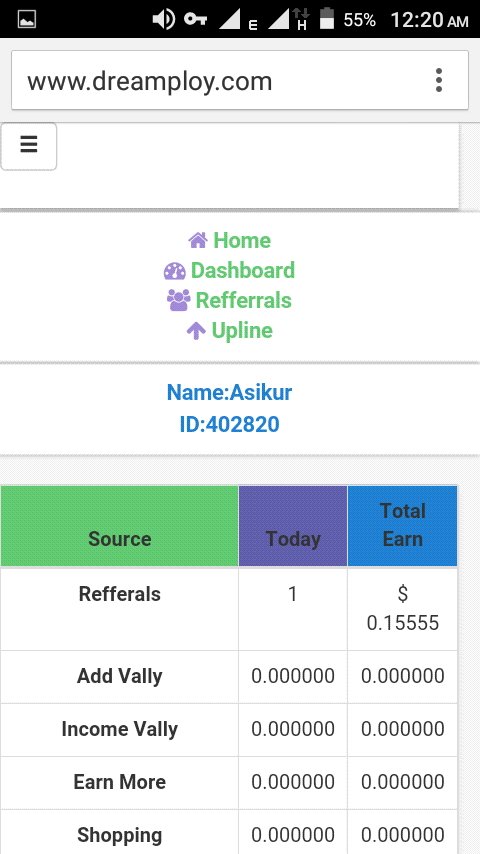The height and width of the screenshot is (854, 480).
Task: Open the Dashboard link
Action: (242, 271)
